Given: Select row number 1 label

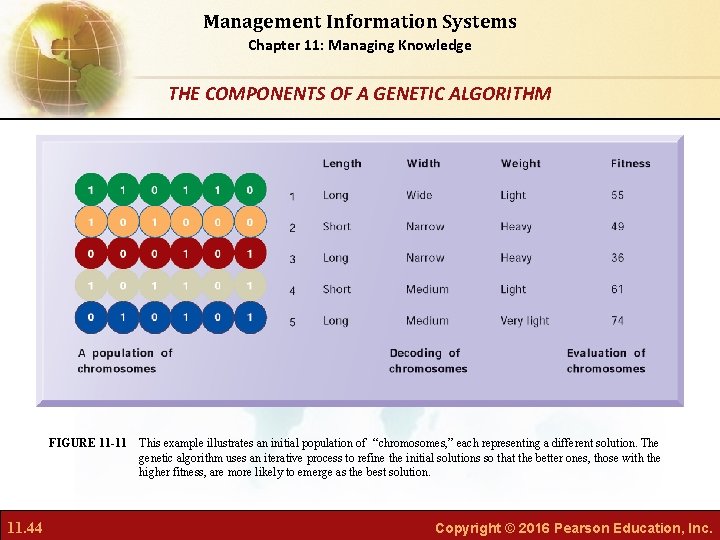Looking at the screenshot, I should click(292, 197).
